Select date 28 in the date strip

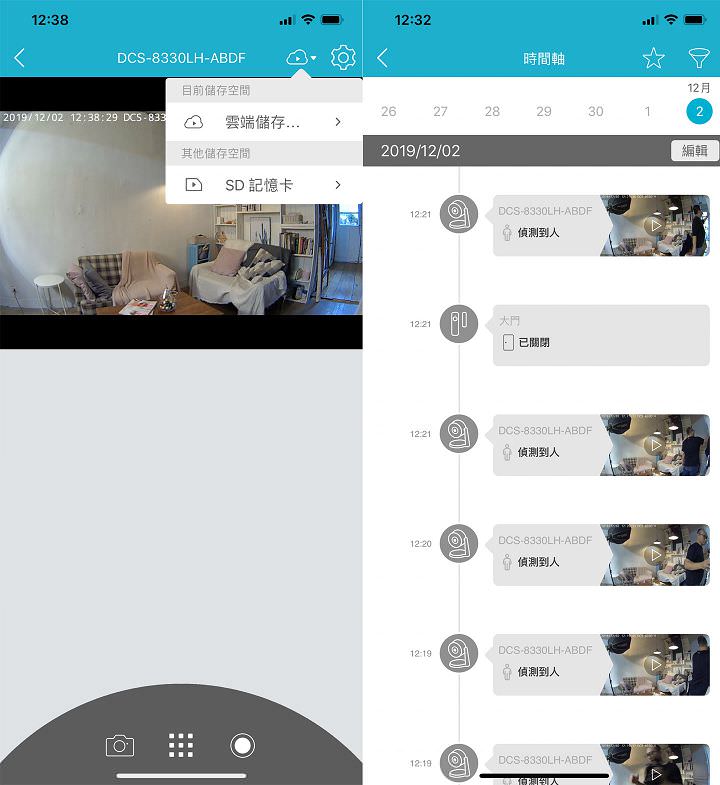pyautogui.click(x=492, y=111)
